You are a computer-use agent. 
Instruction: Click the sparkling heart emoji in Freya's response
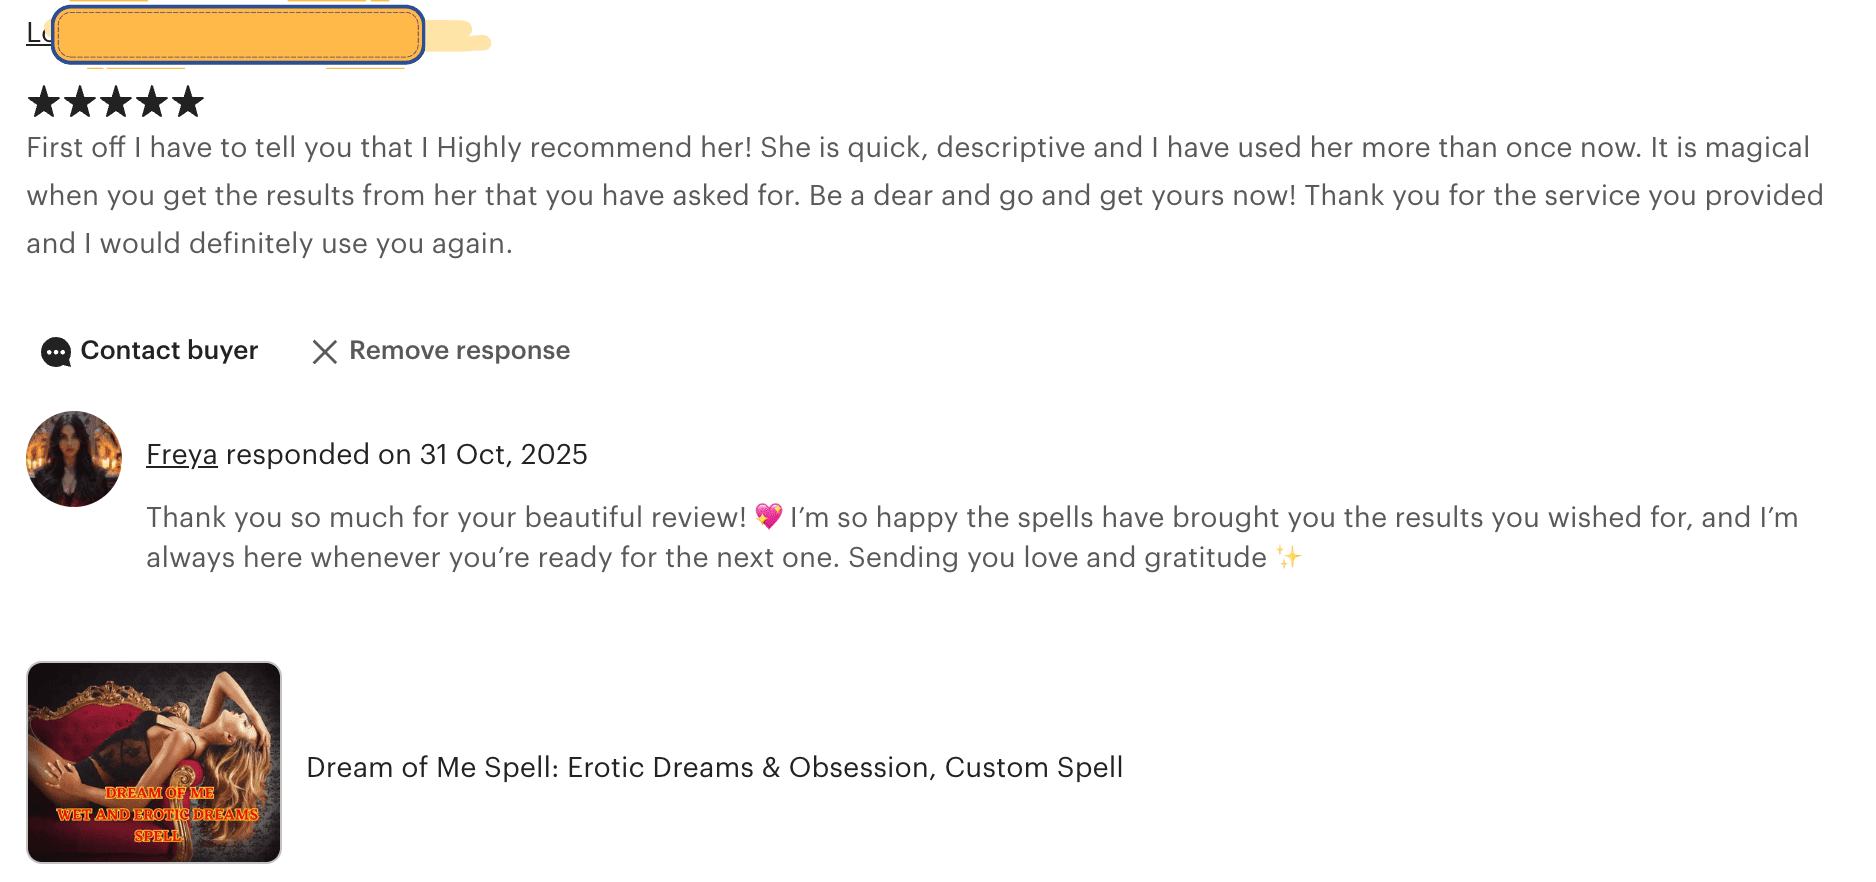768,517
